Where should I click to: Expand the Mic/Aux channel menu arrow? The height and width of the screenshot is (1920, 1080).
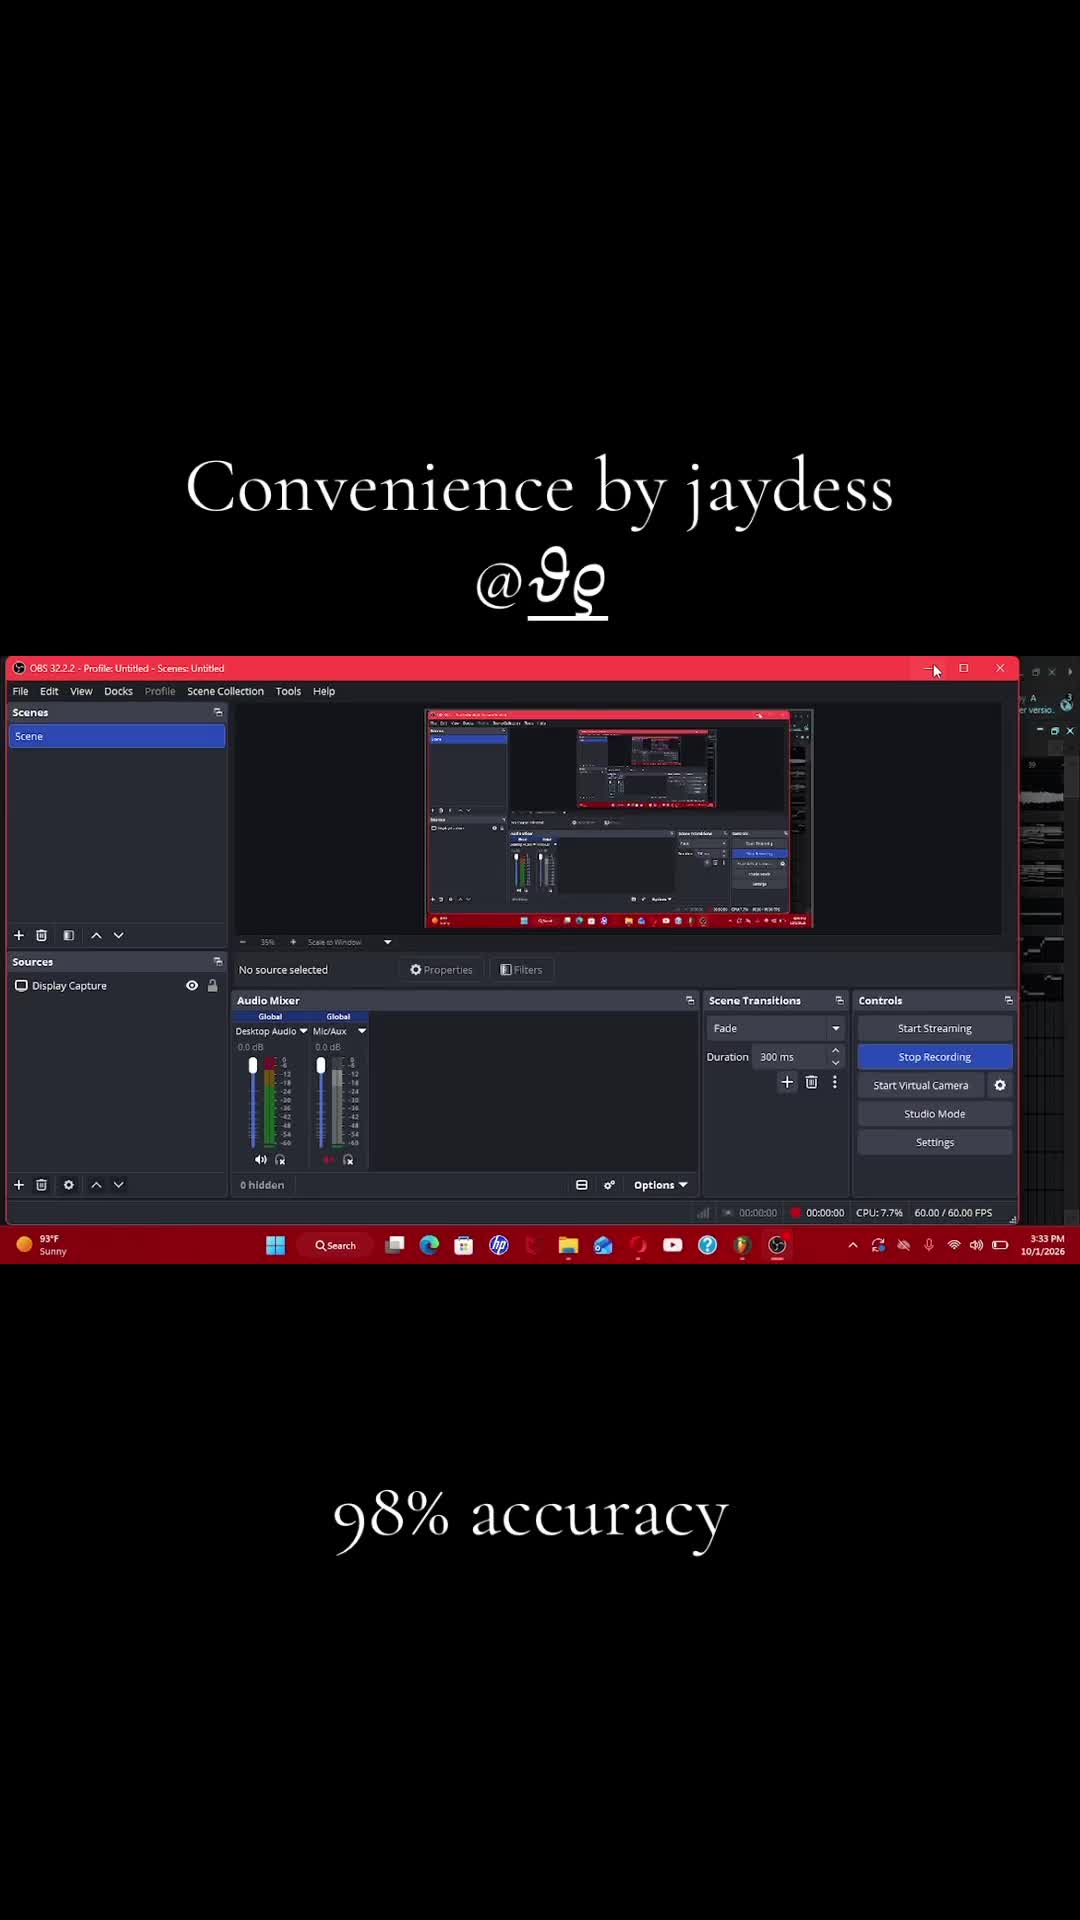click(362, 1031)
